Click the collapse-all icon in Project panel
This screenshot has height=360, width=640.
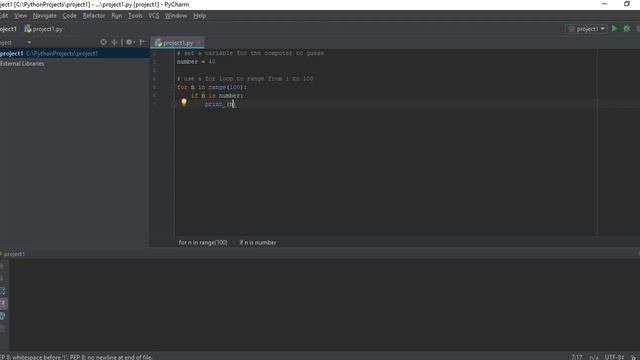114,42
